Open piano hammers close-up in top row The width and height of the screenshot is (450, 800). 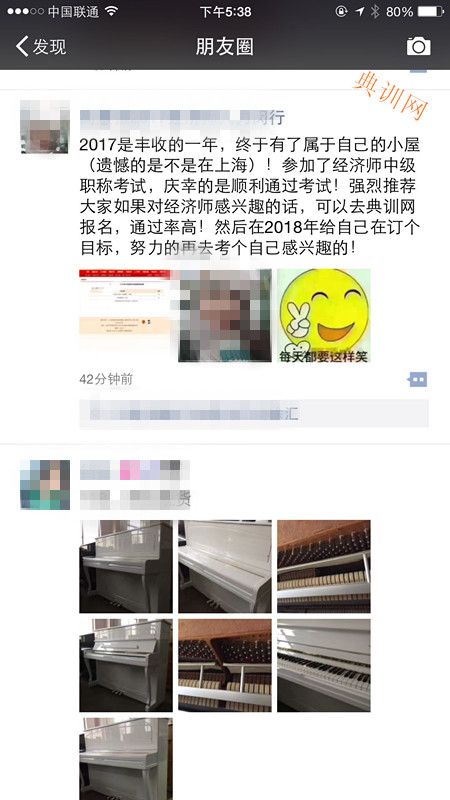(x=323, y=566)
